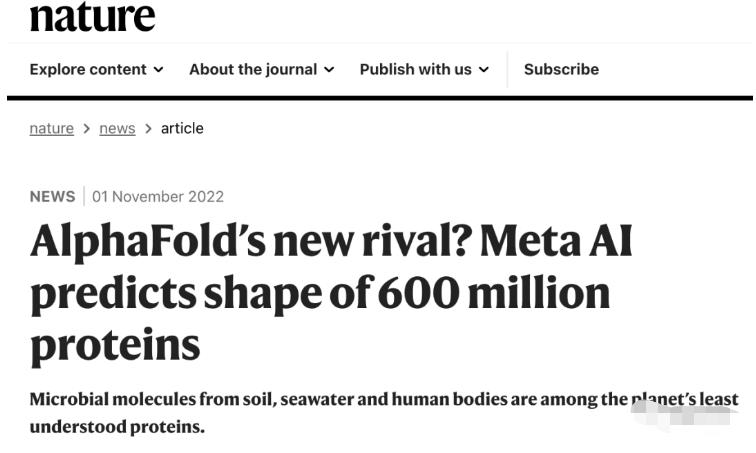The height and width of the screenshot is (453, 756).
Task: Open Publish with us menu
Action: (424, 69)
